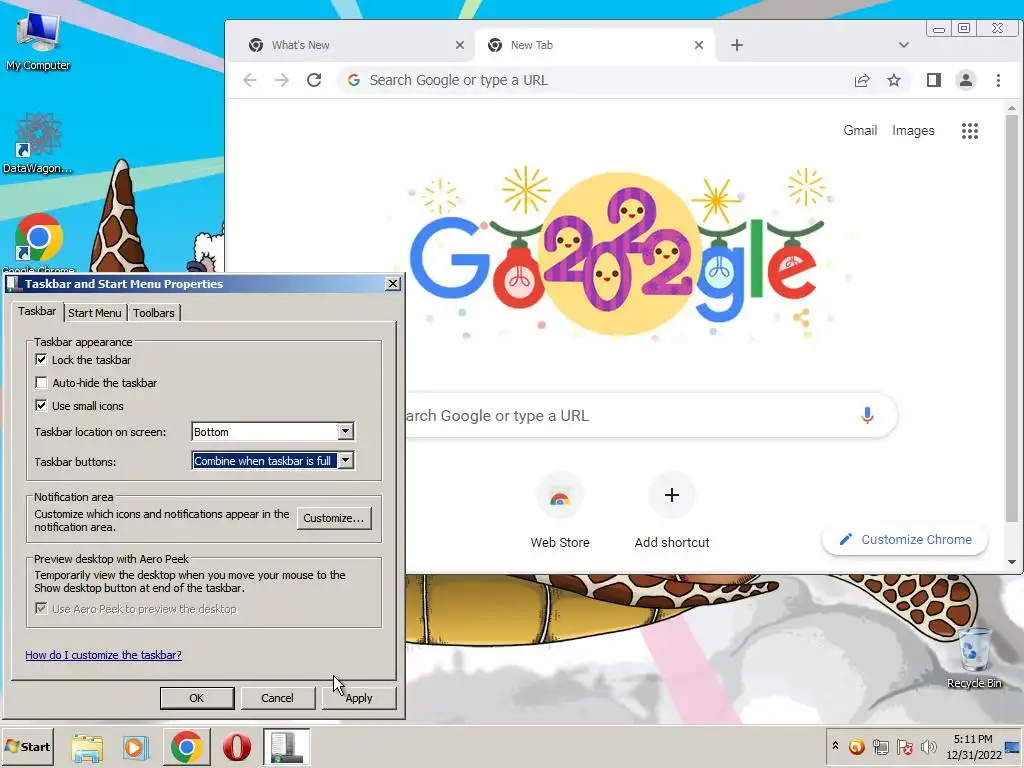Open Windows Explorer from taskbar
The width and height of the screenshot is (1024, 768).
[87, 747]
